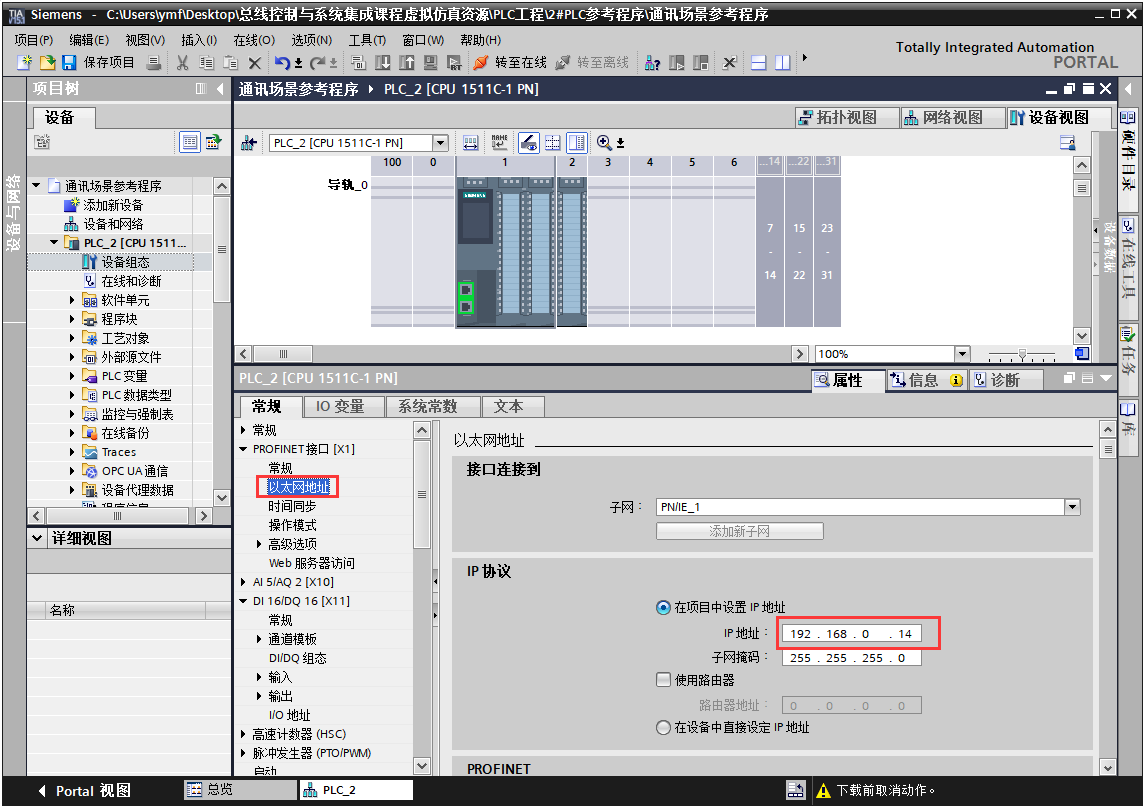
Task: Click the upload from device icon
Action: coord(407,63)
